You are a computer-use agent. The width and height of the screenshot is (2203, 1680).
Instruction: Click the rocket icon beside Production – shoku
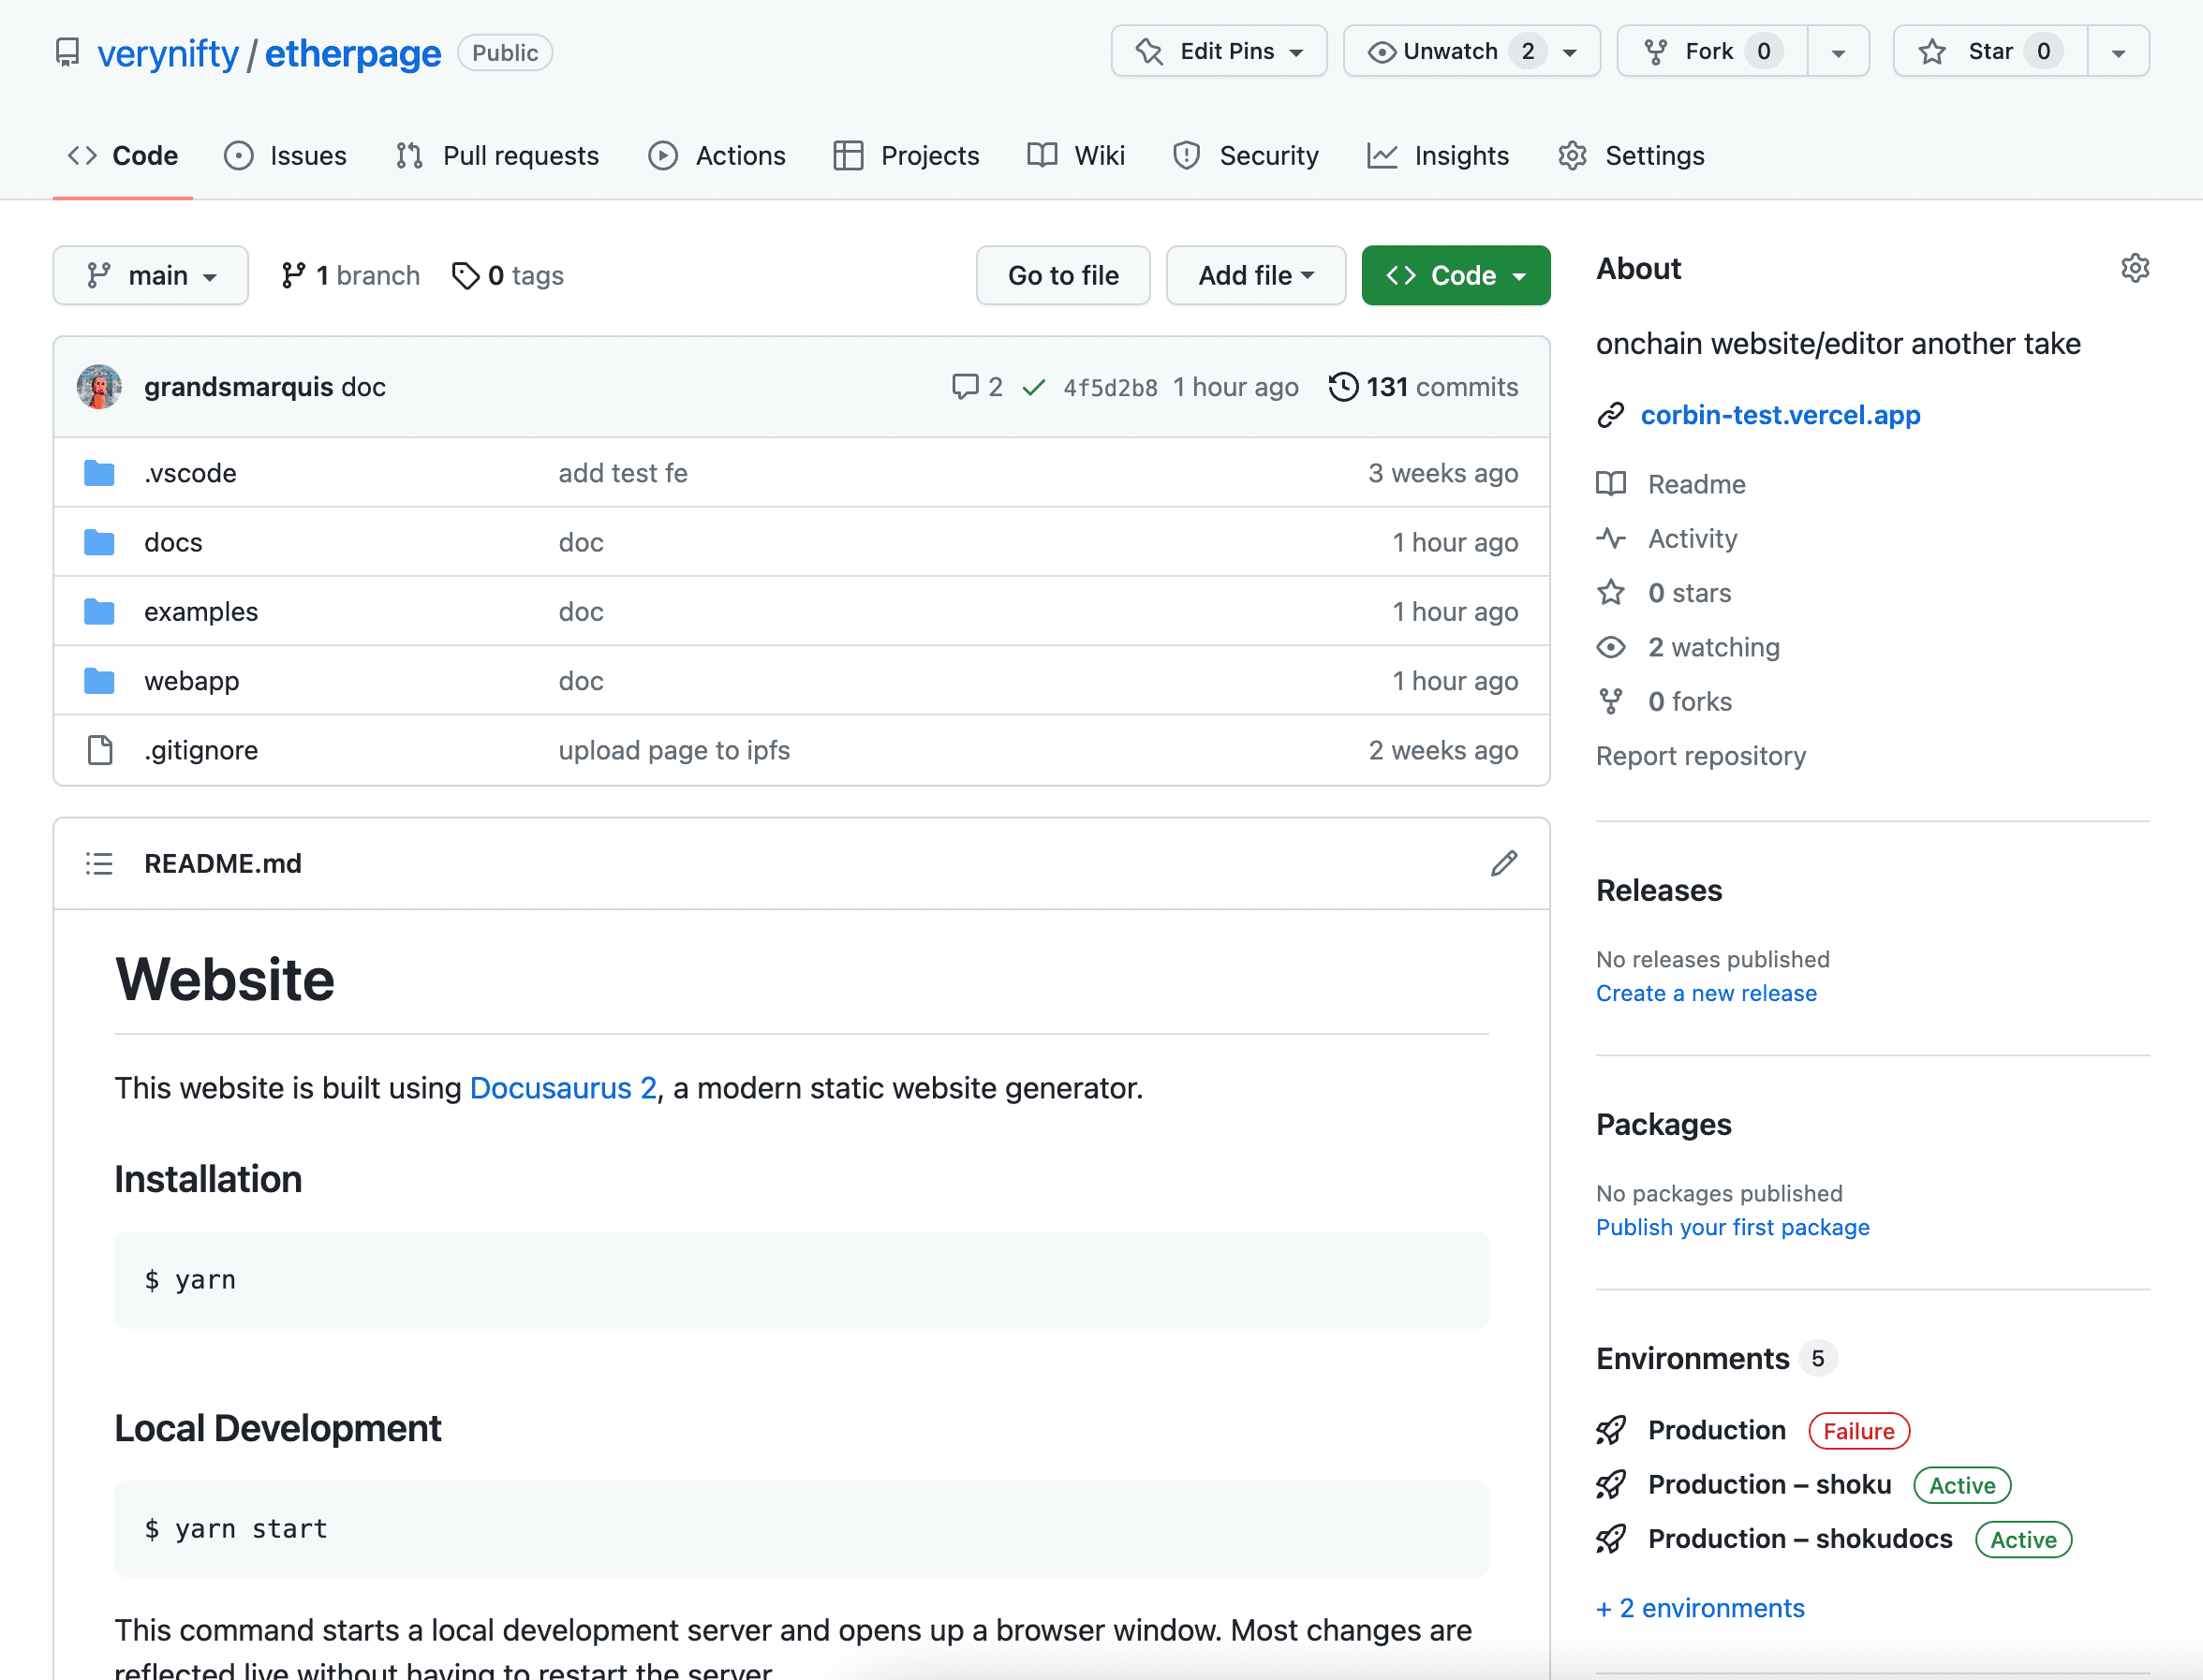(1611, 1485)
